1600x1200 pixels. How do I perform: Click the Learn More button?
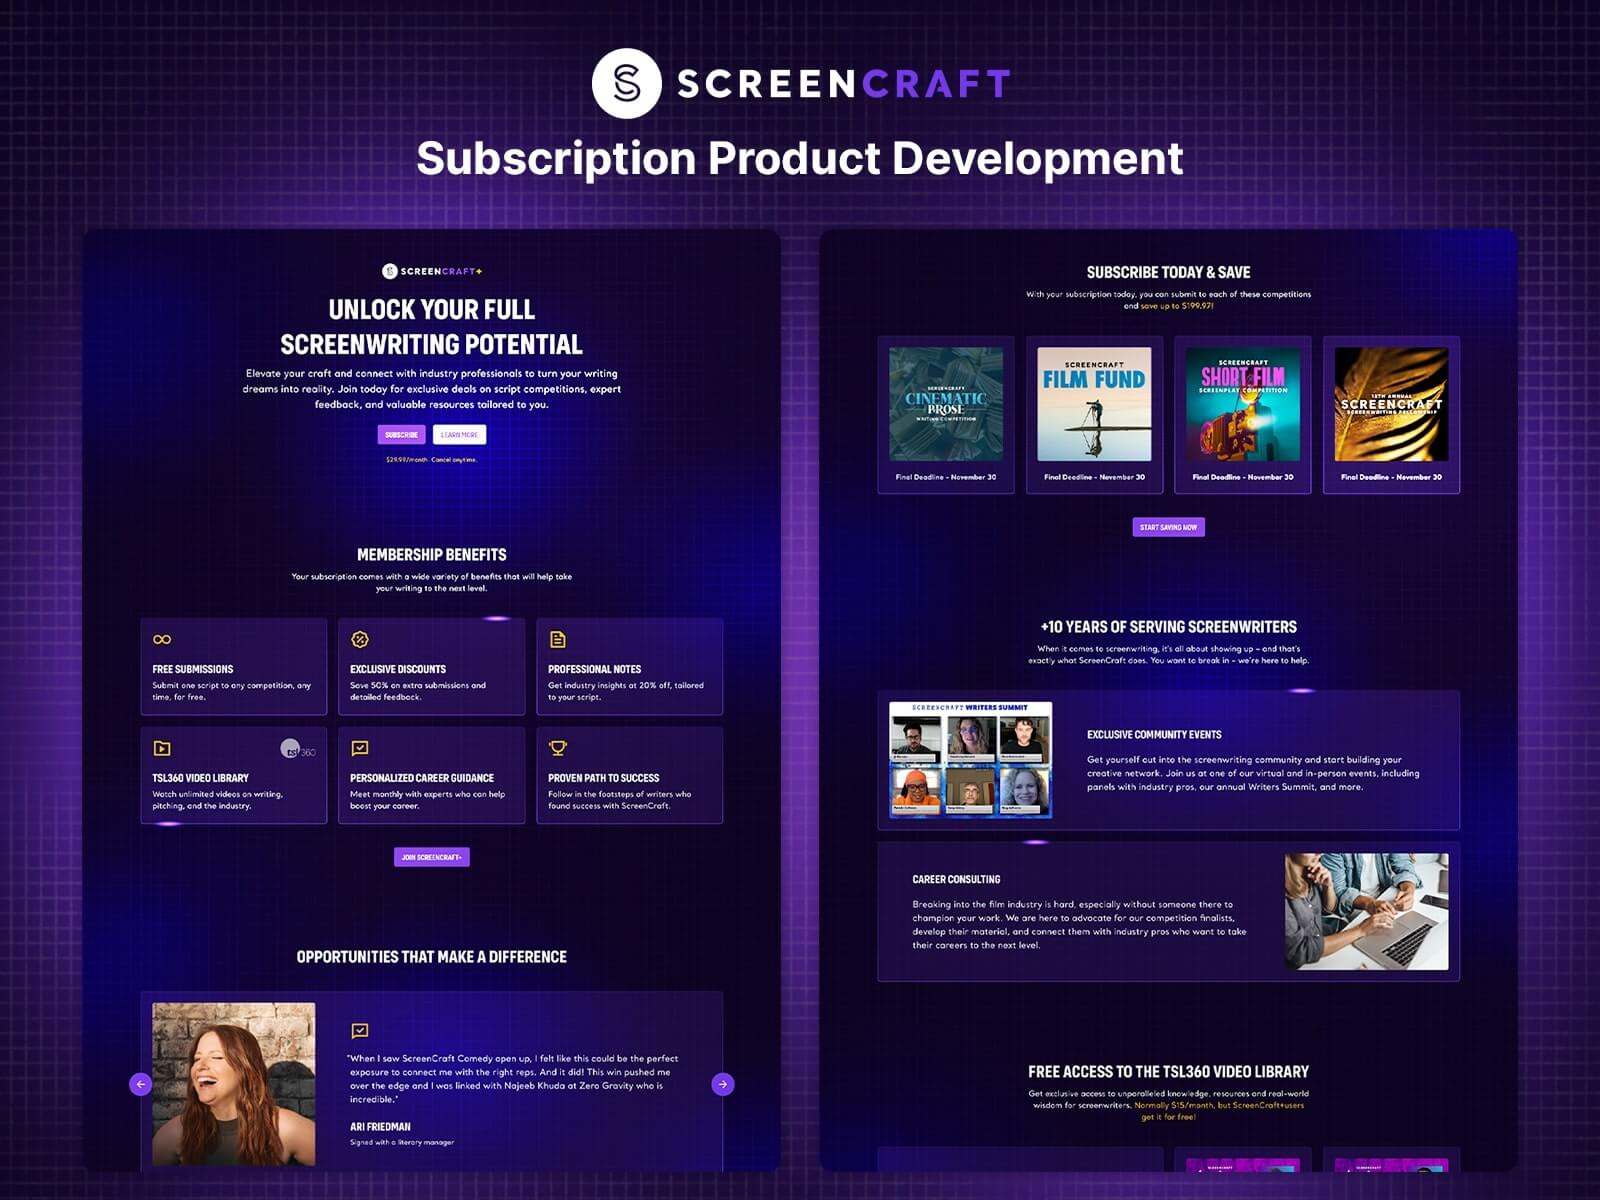(459, 435)
